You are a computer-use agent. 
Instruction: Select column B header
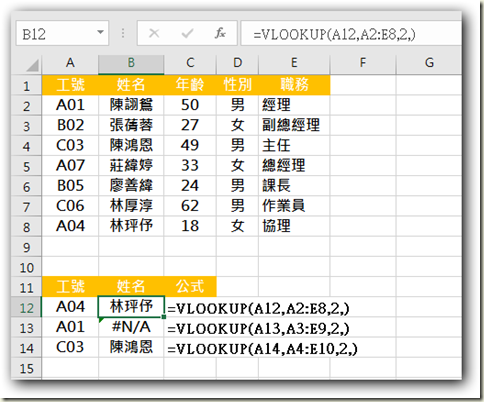[131, 63]
